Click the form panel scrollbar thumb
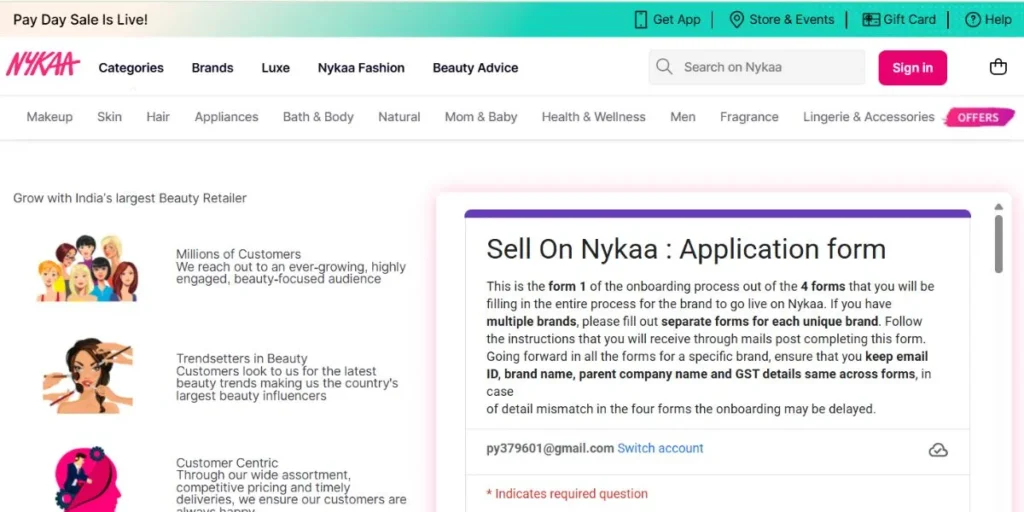 click(x=998, y=244)
